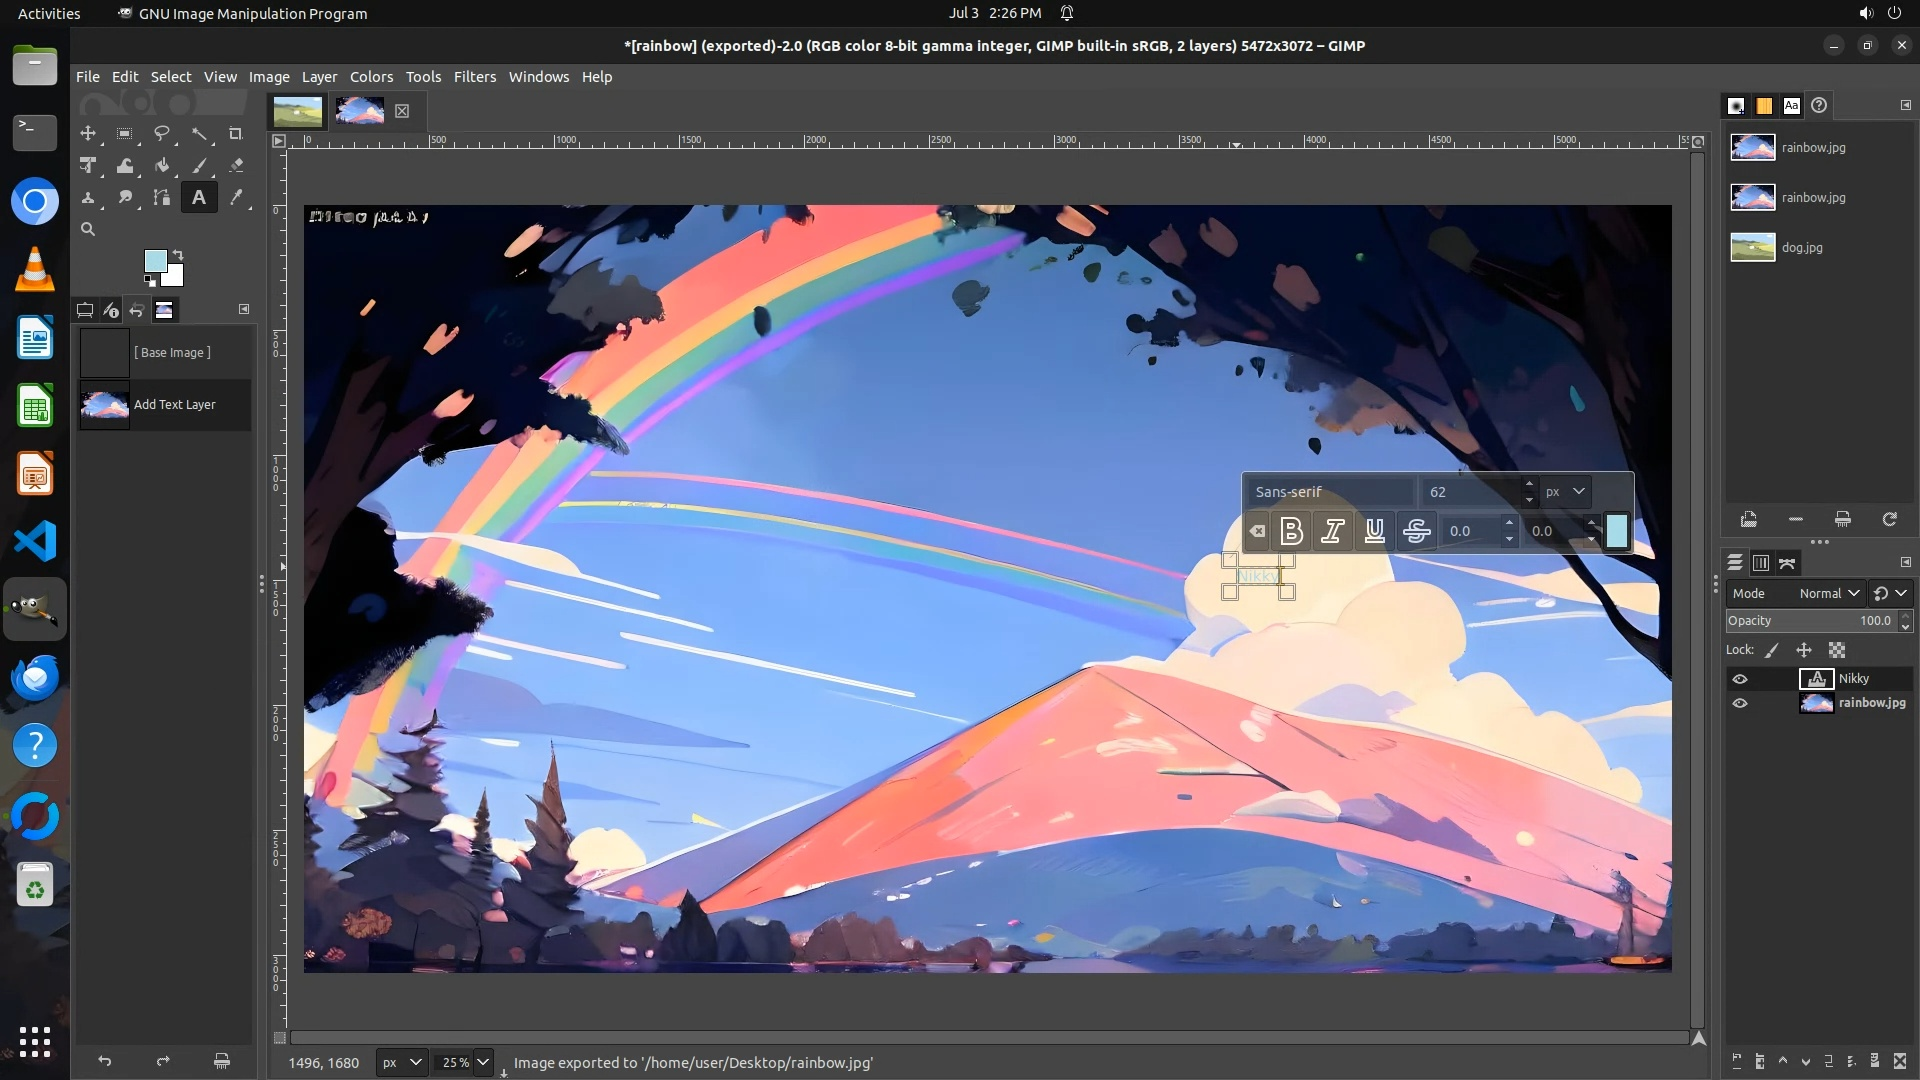Viewport: 1920px width, 1080px height.
Task: Open the font size unit dropdown
Action: (1566, 492)
